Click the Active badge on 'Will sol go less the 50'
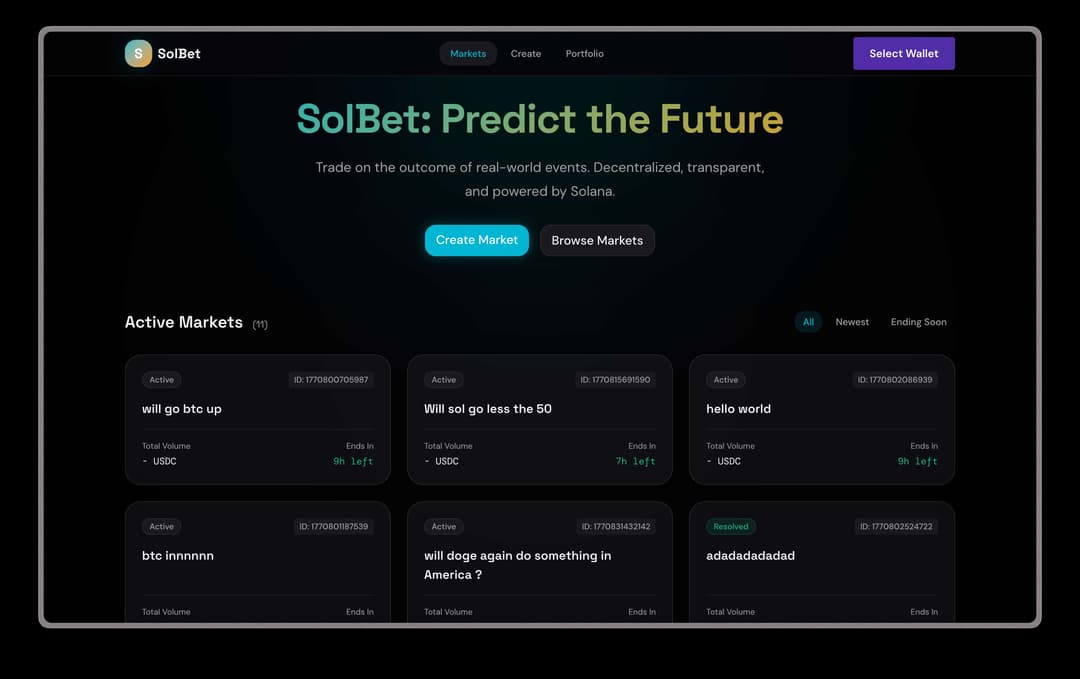Screen dimensions: 1080x679 [443, 380]
